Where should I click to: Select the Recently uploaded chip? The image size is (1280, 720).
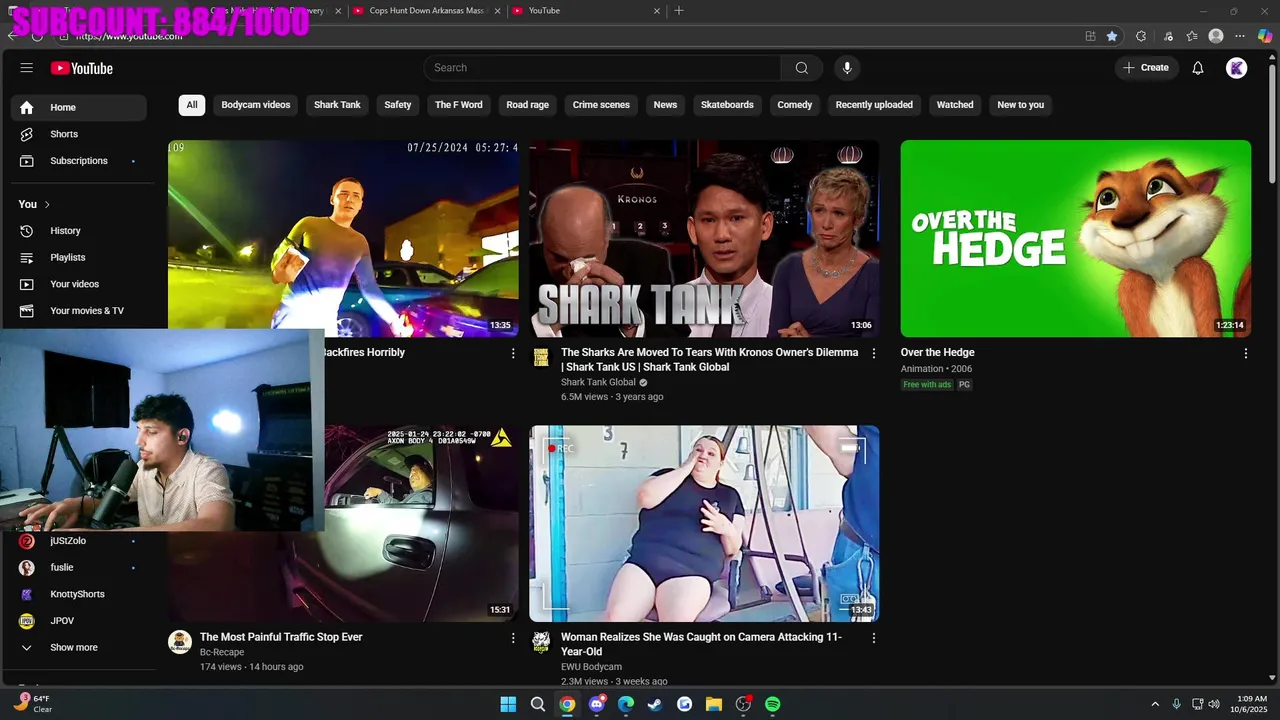pyautogui.click(x=874, y=105)
